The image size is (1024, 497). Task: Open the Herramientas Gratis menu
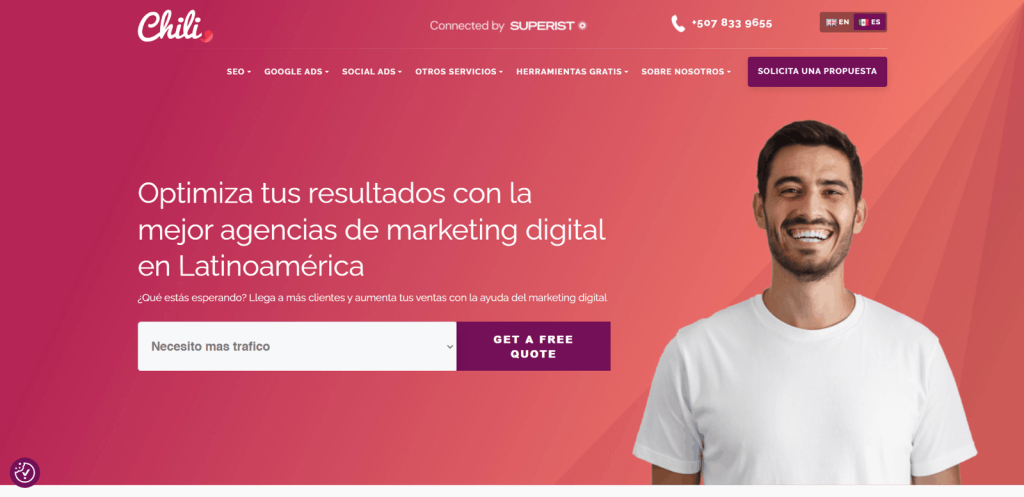point(572,72)
